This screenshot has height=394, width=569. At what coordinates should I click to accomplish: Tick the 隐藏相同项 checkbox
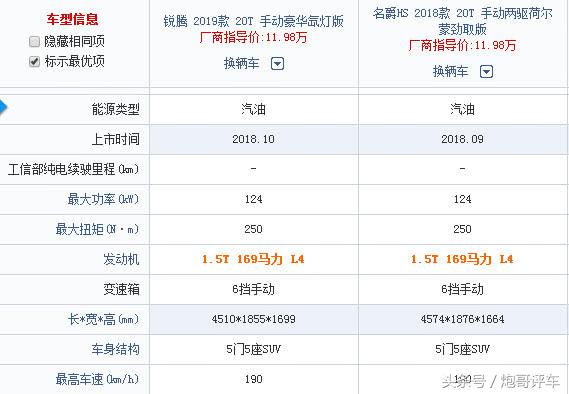[34, 42]
